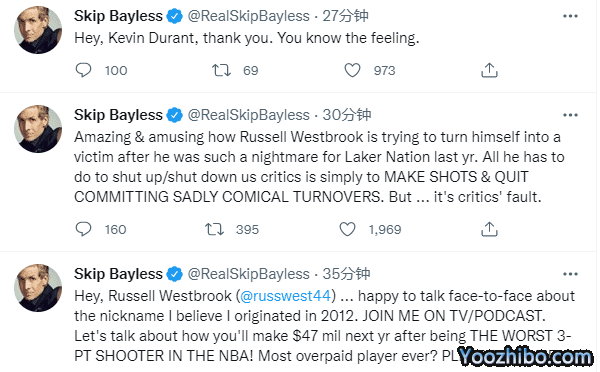
Task: Reply to the Kevin Durant tweet
Action: (x=83, y=70)
